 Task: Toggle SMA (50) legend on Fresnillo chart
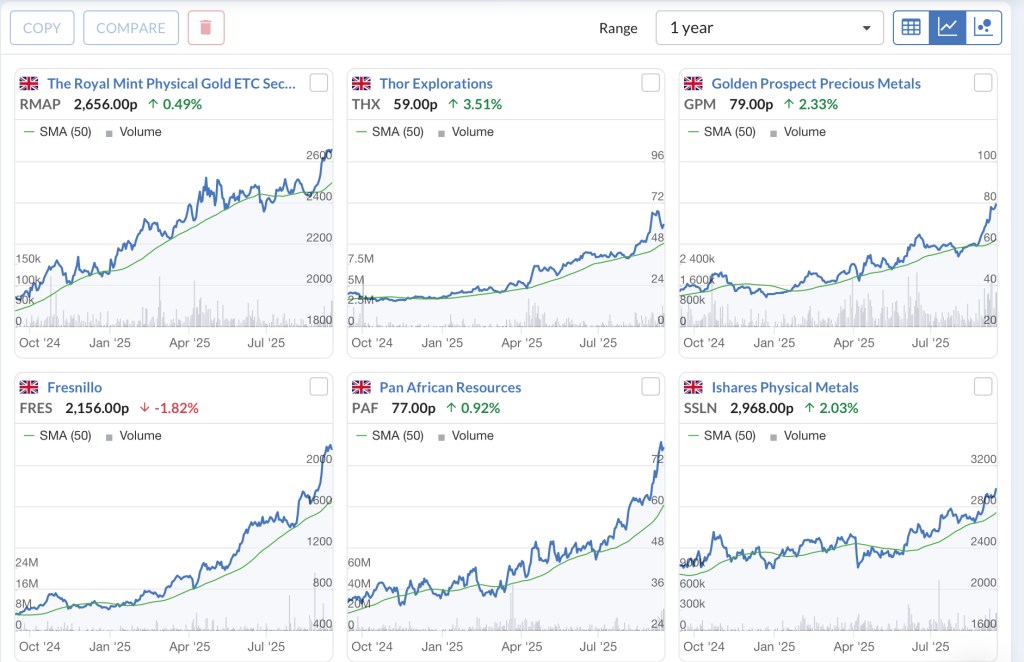click(x=64, y=436)
